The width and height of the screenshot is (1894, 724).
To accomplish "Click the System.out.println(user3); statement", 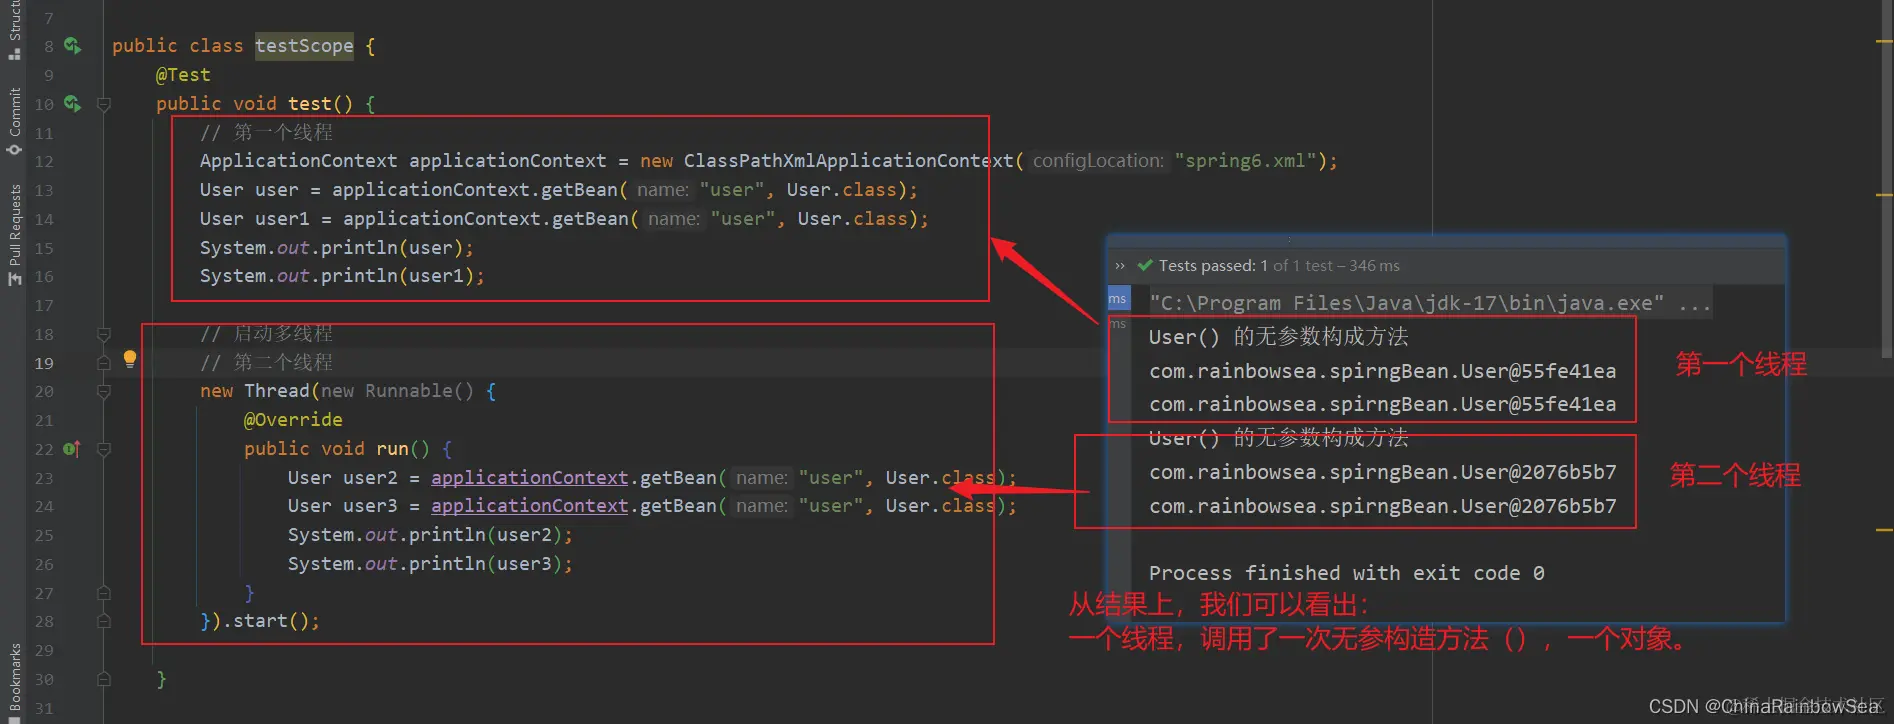I will coord(430,564).
